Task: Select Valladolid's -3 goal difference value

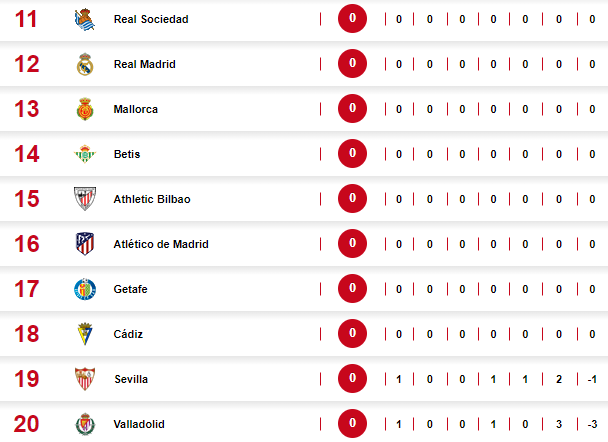Action: 592,424
